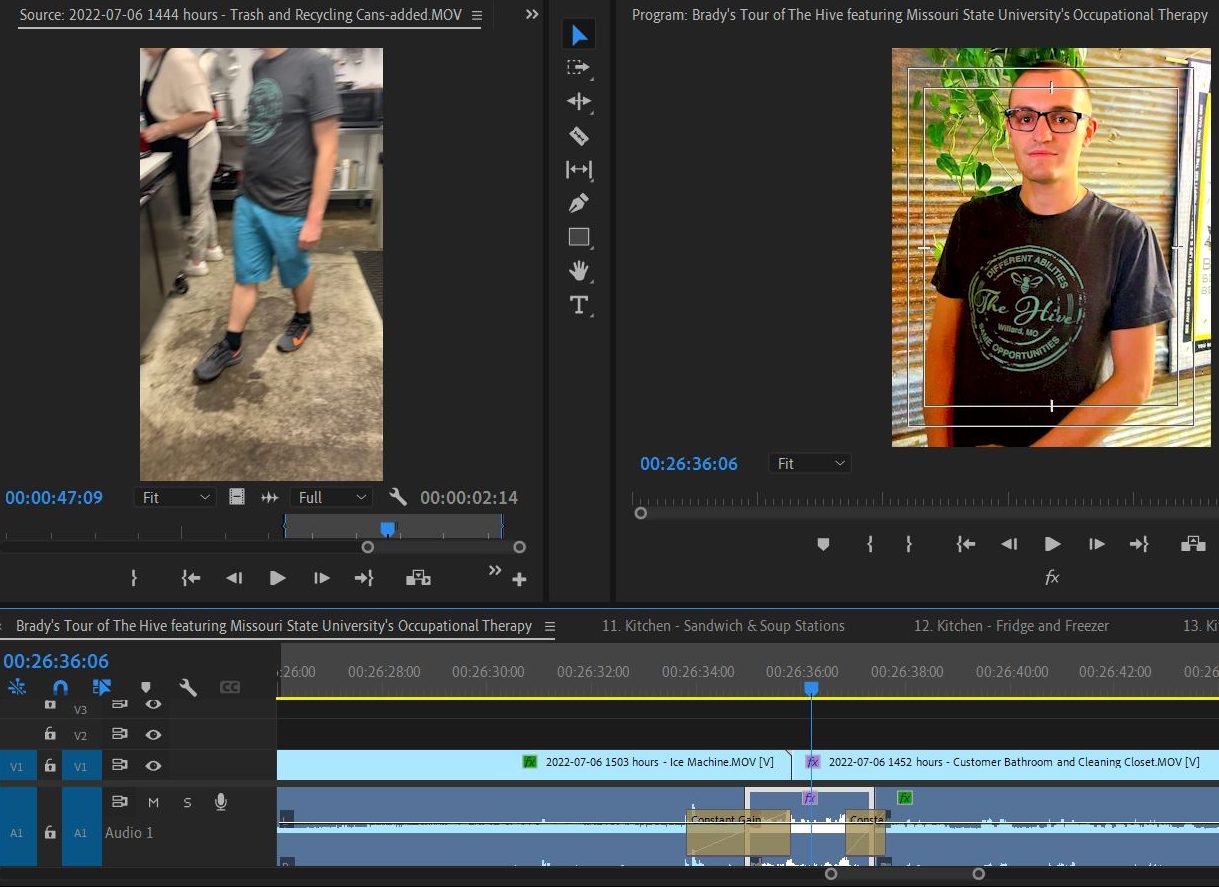
Task: Open the timeline panel menu beside Brady's Tour
Action: click(x=549, y=626)
